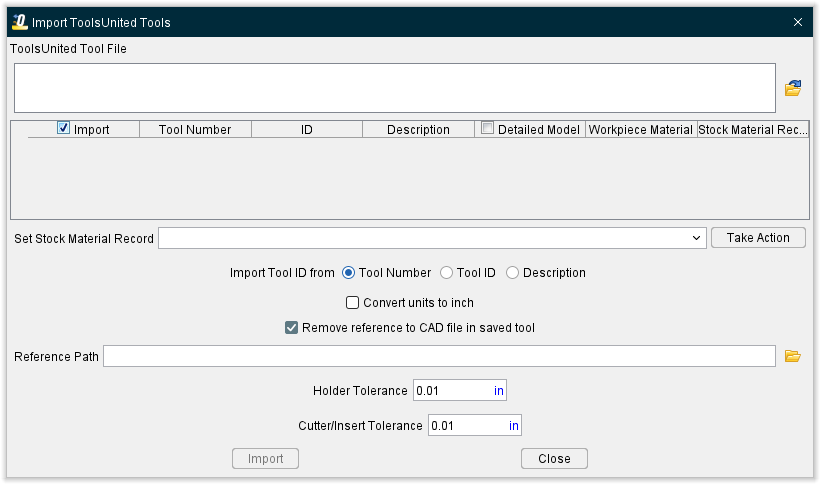Select the Description radio button
The height and width of the screenshot is (484, 820).
(x=512, y=273)
